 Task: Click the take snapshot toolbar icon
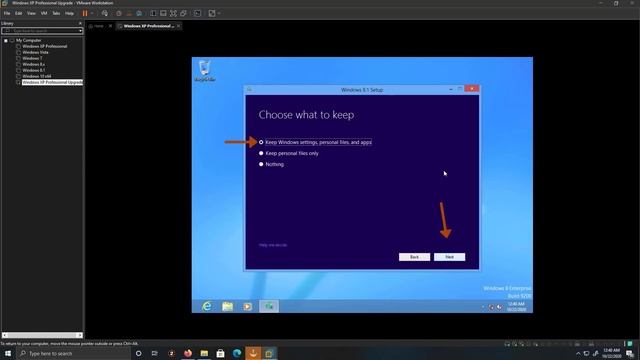click(x=119, y=13)
